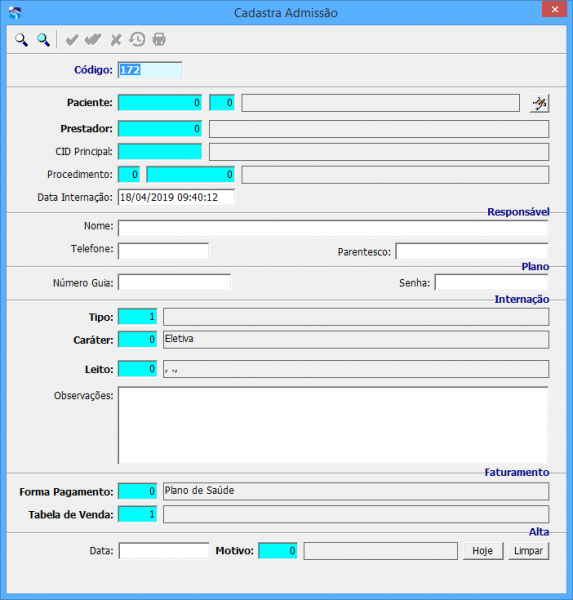Click the single checkmark confirm icon
Image resolution: width=573 pixels, height=600 pixels.
pyautogui.click(x=72, y=39)
